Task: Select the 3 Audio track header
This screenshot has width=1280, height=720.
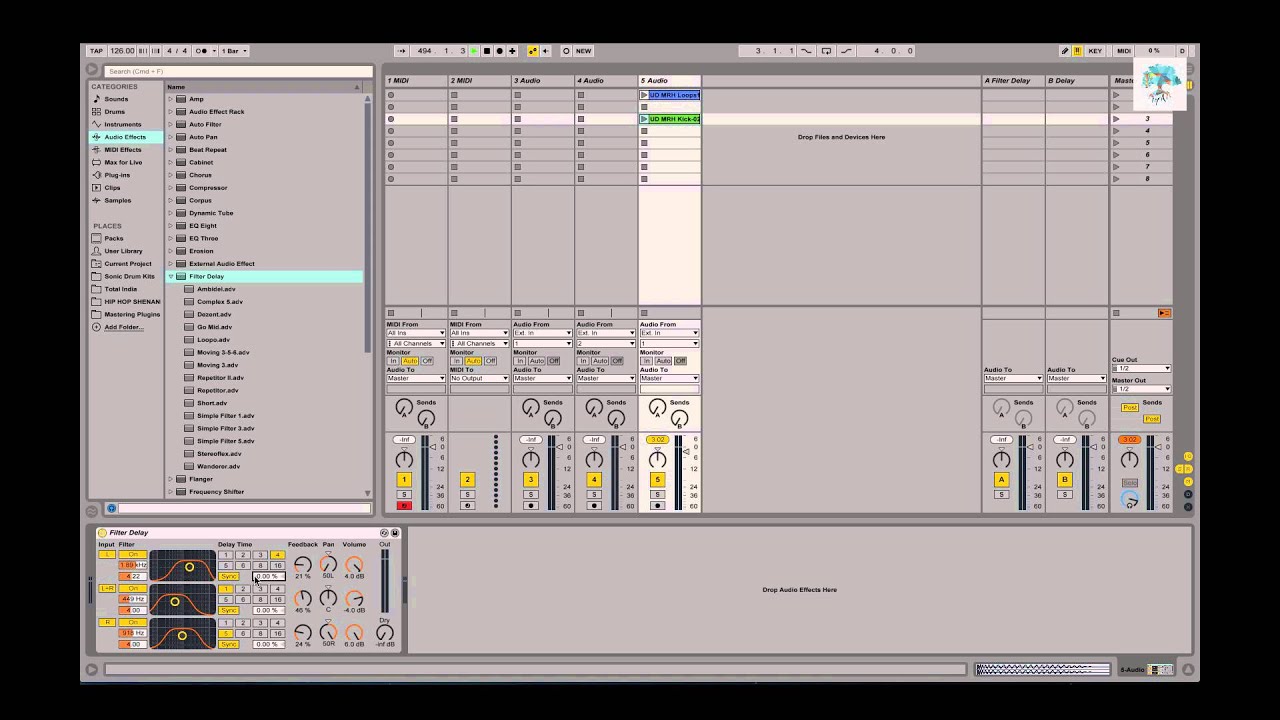Action: click(542, 80)
